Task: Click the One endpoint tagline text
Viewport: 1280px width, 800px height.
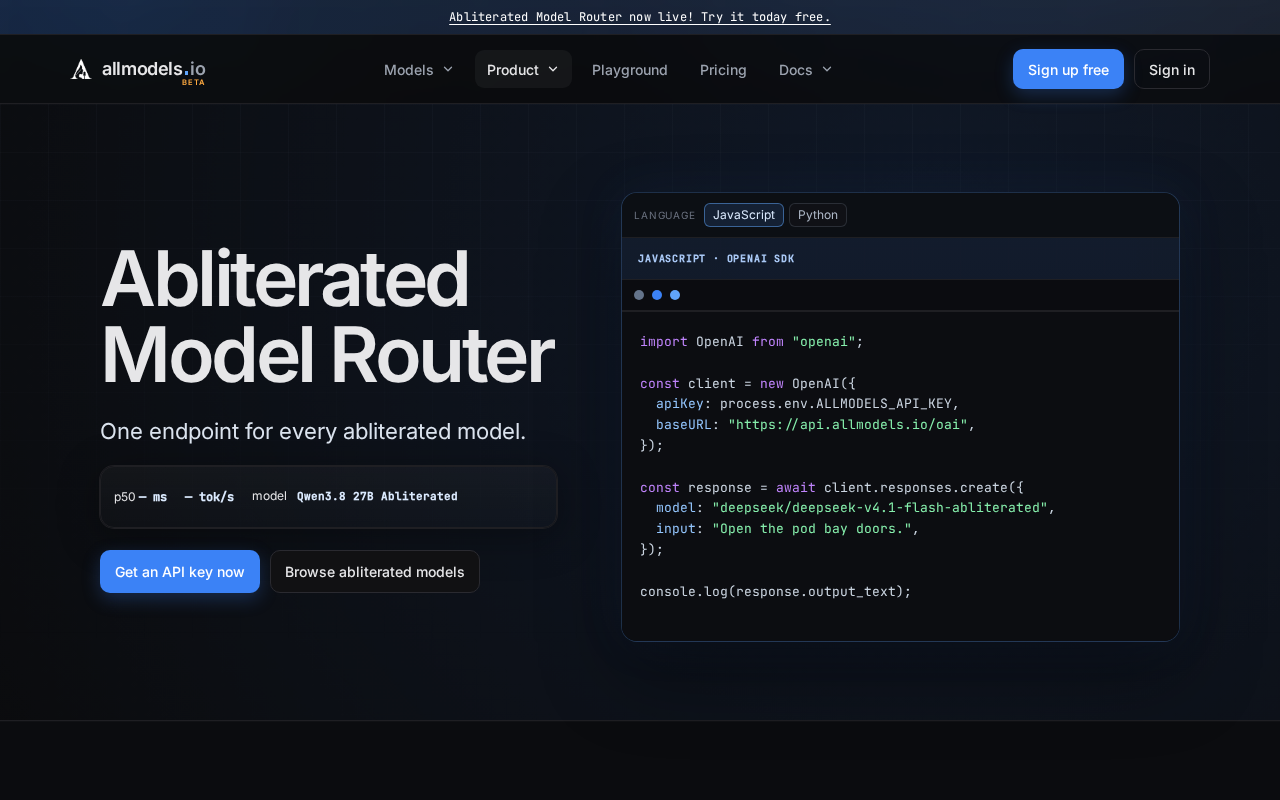Action: [313, 431]
